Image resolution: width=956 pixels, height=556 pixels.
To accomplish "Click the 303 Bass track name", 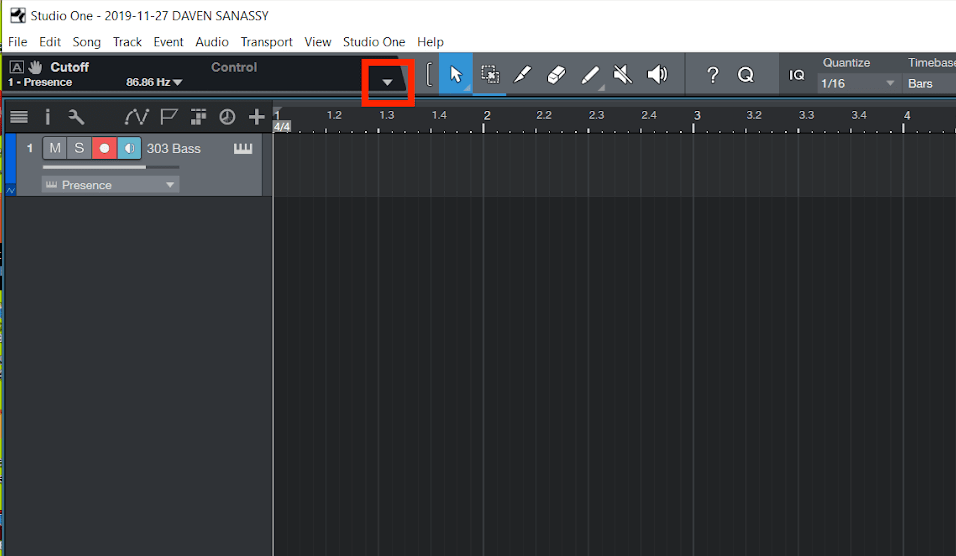I will tap(174, 148).
